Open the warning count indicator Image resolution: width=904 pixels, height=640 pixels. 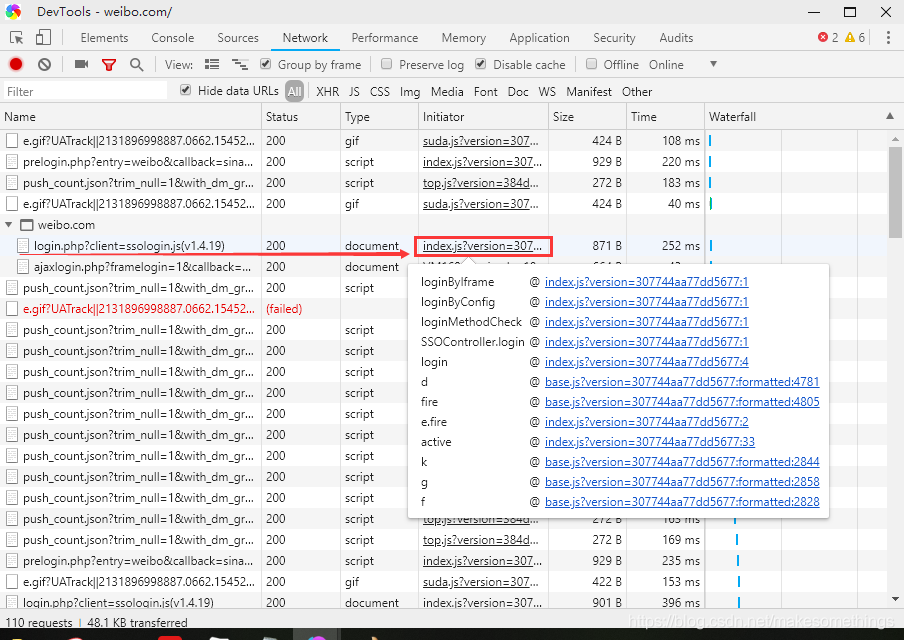coord(855,37)
